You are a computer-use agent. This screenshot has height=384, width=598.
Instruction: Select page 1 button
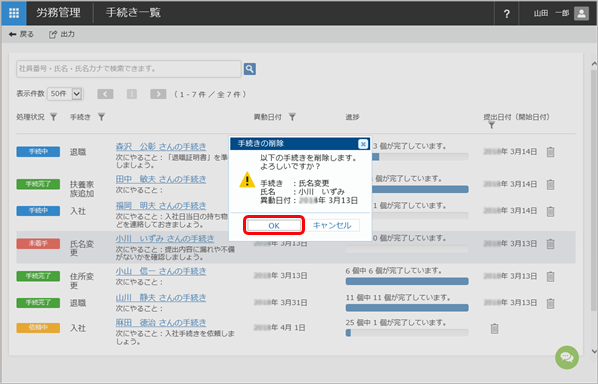[x=132, y=94]
